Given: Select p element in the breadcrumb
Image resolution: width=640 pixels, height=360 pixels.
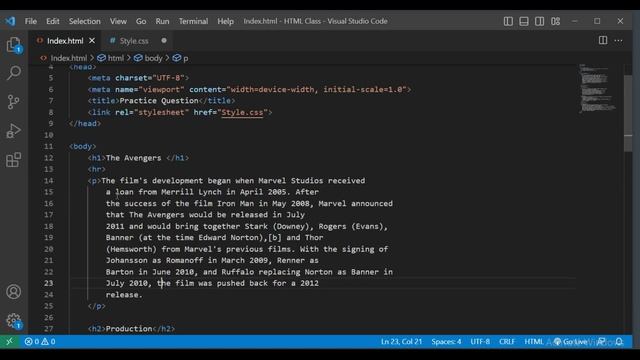Looking at the screenshot, I should coord(180,58).
